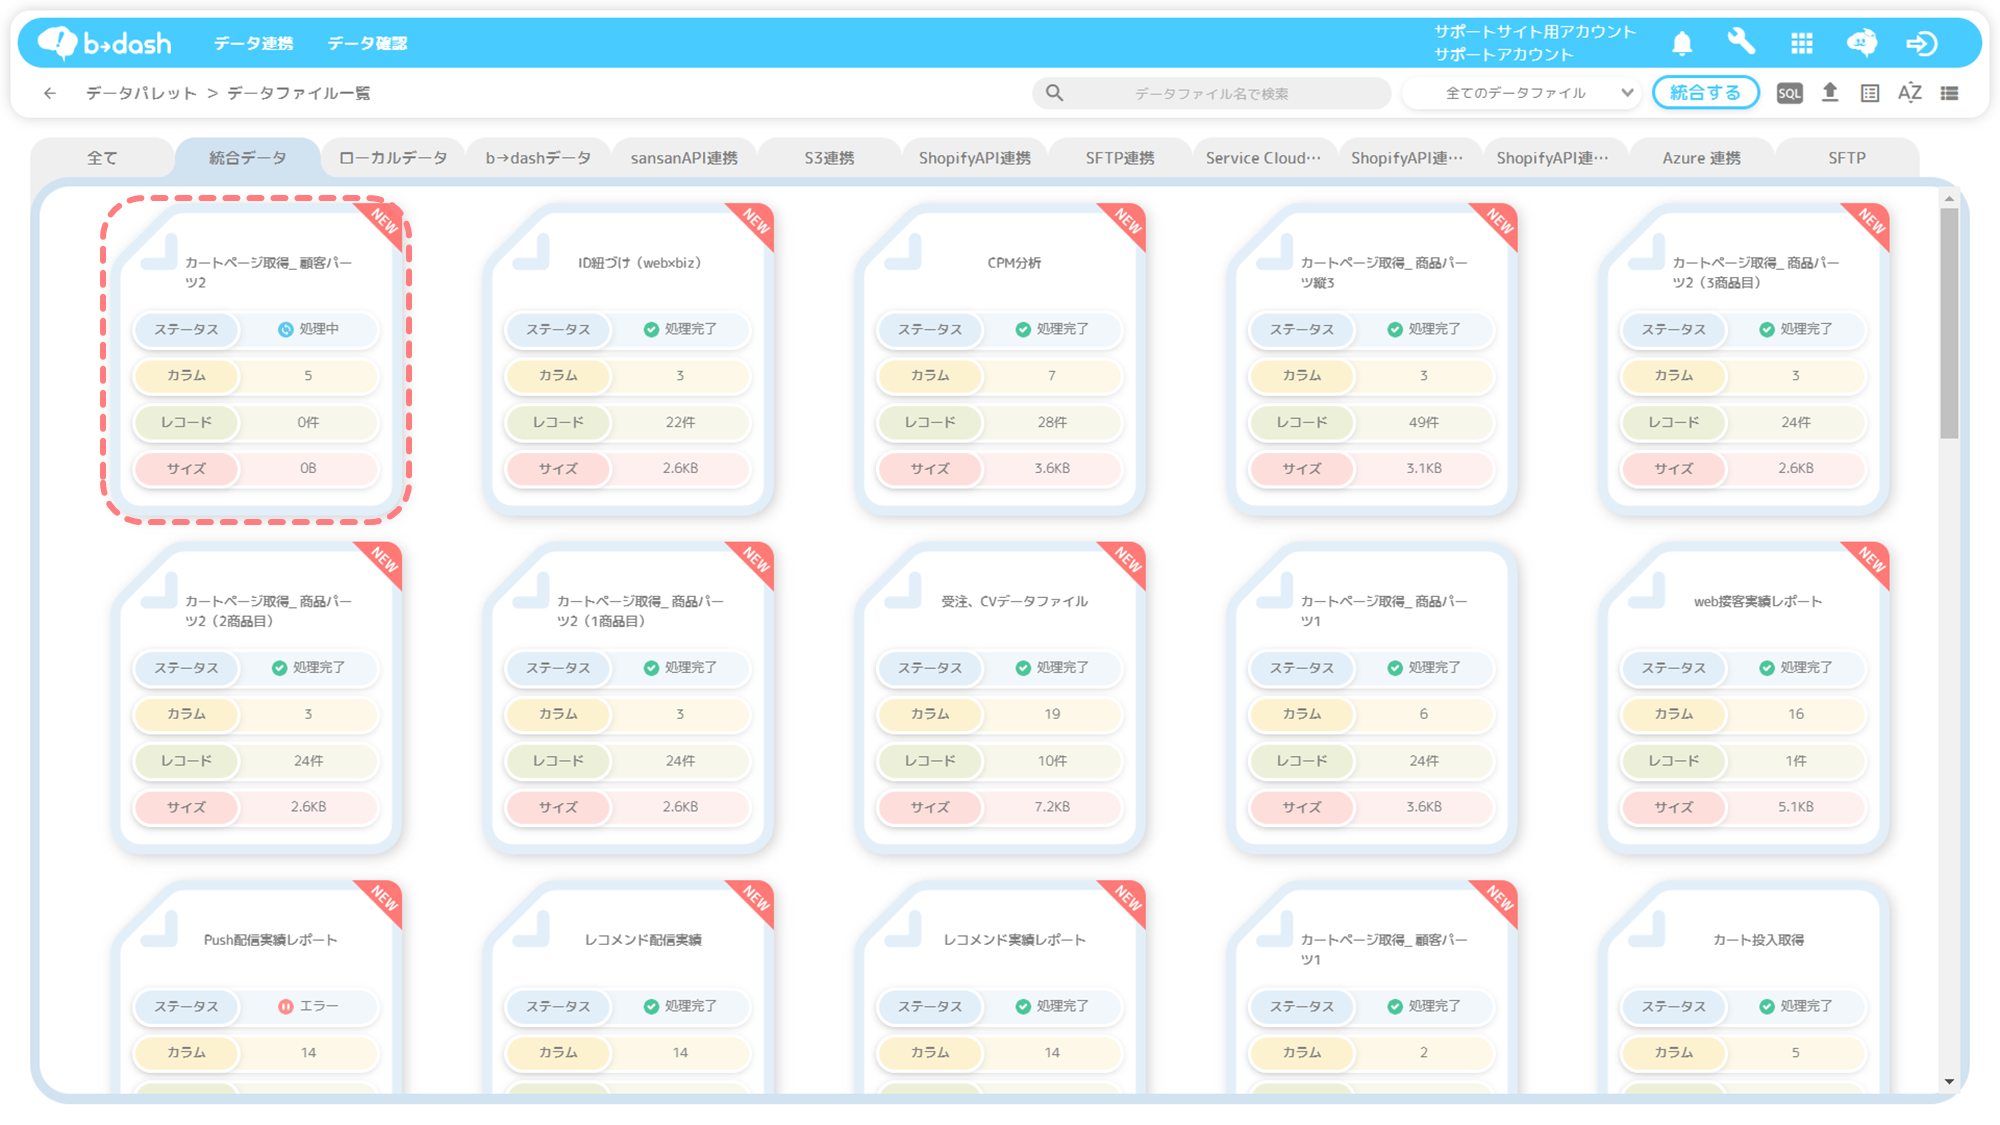Open the notification bell
Image resolution: width=2000 pixels, height=1125 pixels.
click(1682, 43)
